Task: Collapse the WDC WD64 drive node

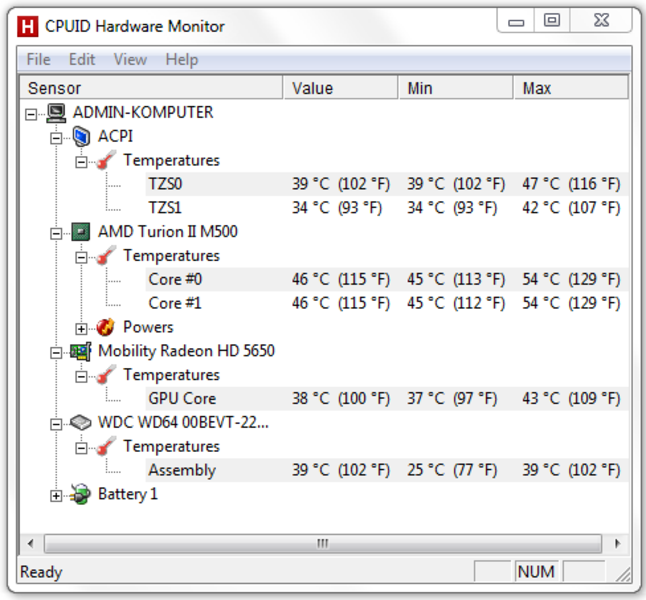Action: (56, 424)
